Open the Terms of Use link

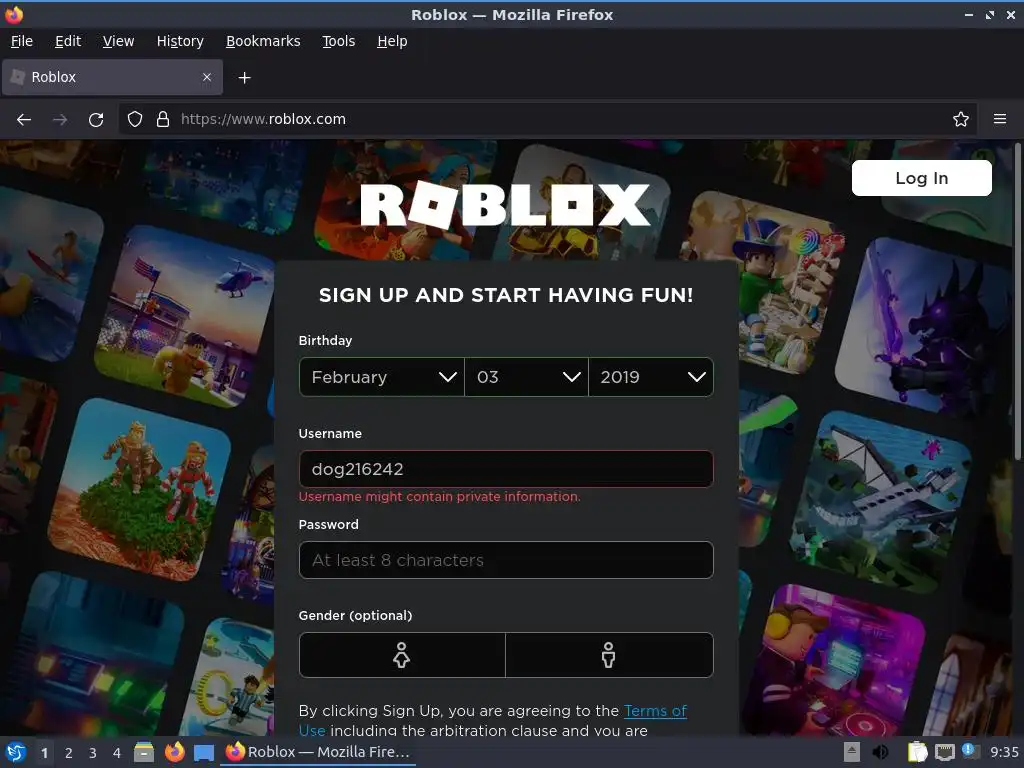[655, 711]
